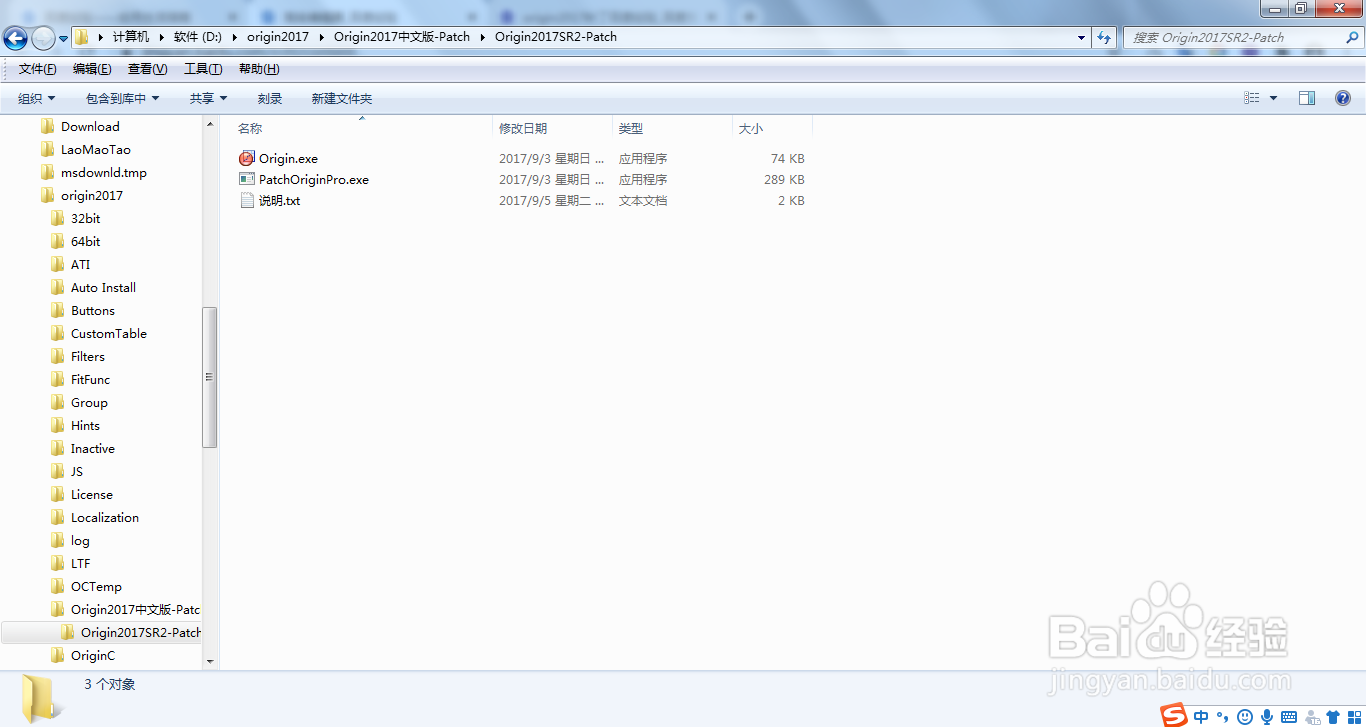Sort by the 类型 column header
Screen dimensions: 1366x727
[672, 128]
